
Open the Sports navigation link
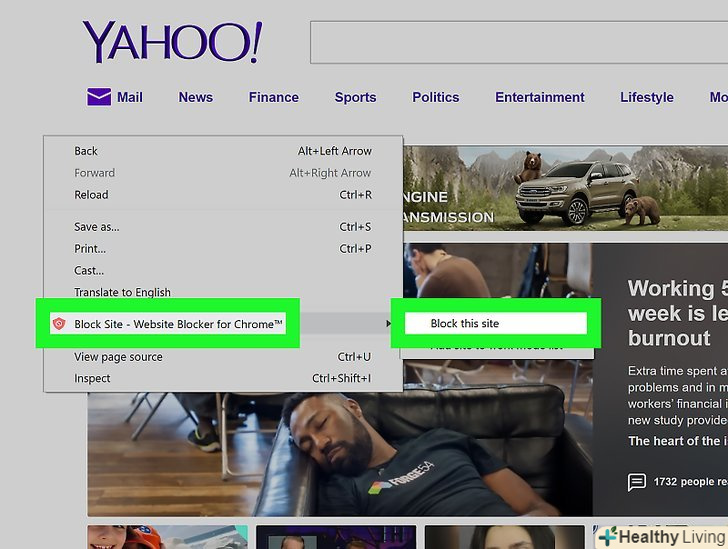(355, 97)
